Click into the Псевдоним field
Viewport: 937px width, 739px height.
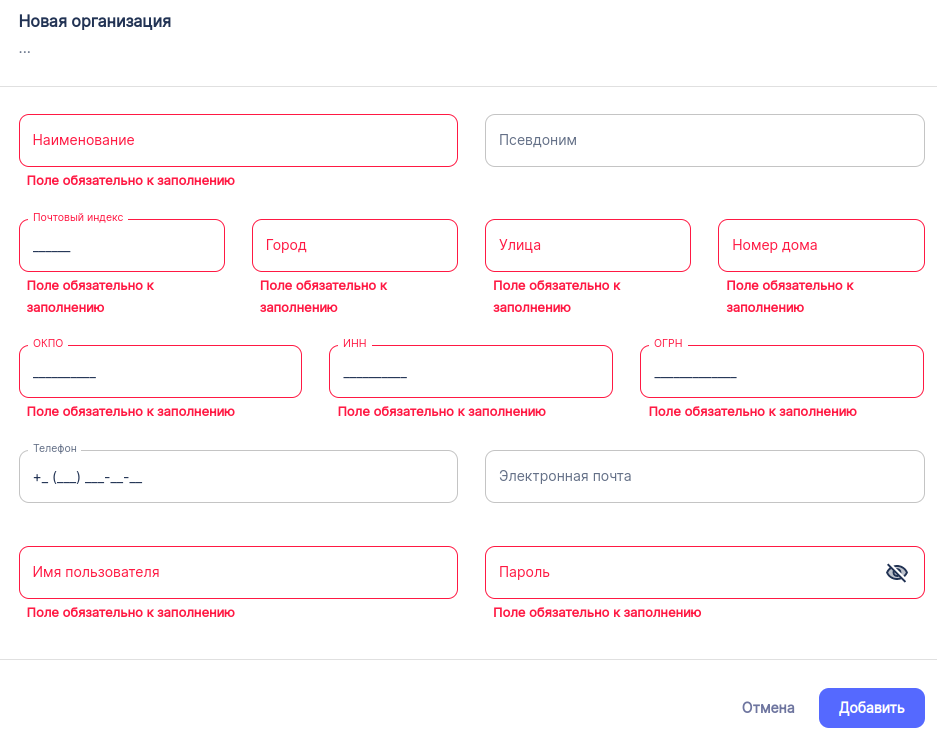704,140
